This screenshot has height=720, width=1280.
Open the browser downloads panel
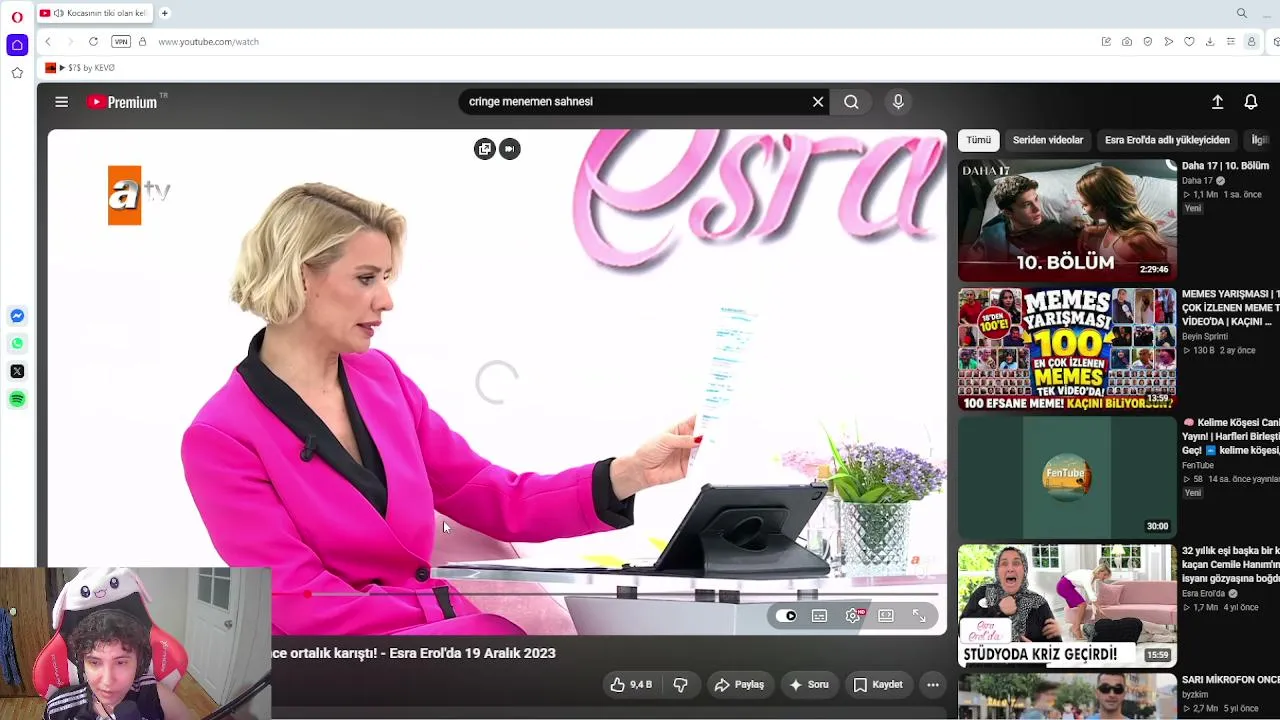1210,42
